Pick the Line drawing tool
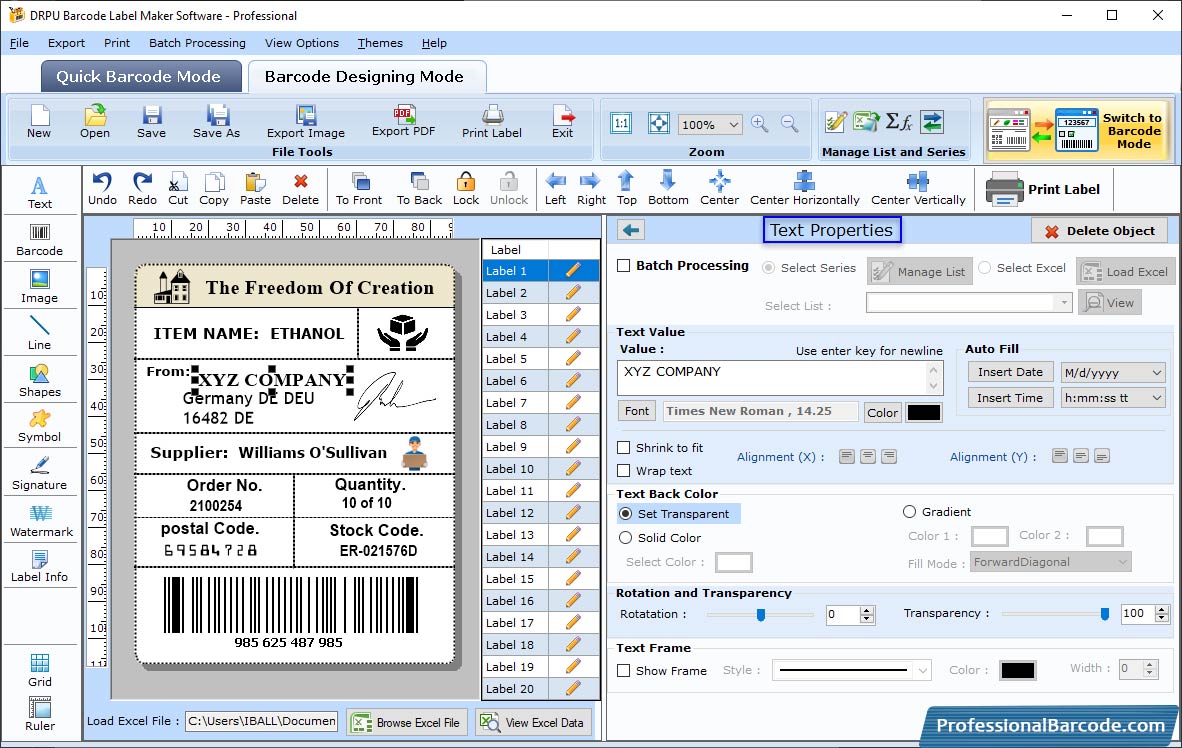Image resolution: width=1182 pixels, height=748 pixels. click(39, 333)
